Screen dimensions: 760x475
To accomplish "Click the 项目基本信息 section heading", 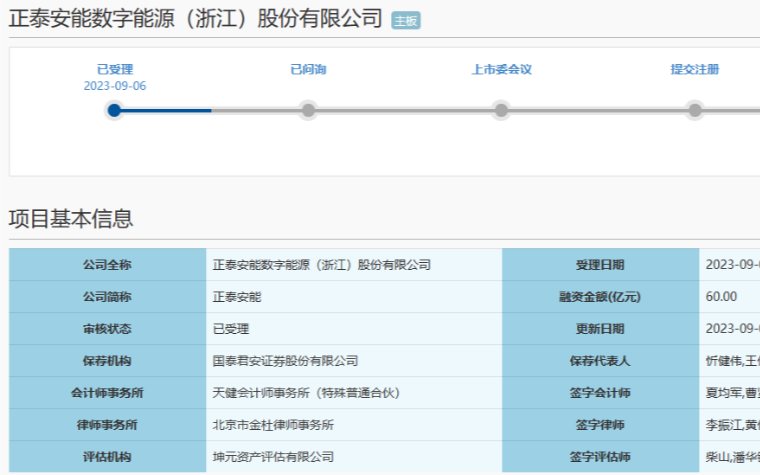I will (71, 219).
